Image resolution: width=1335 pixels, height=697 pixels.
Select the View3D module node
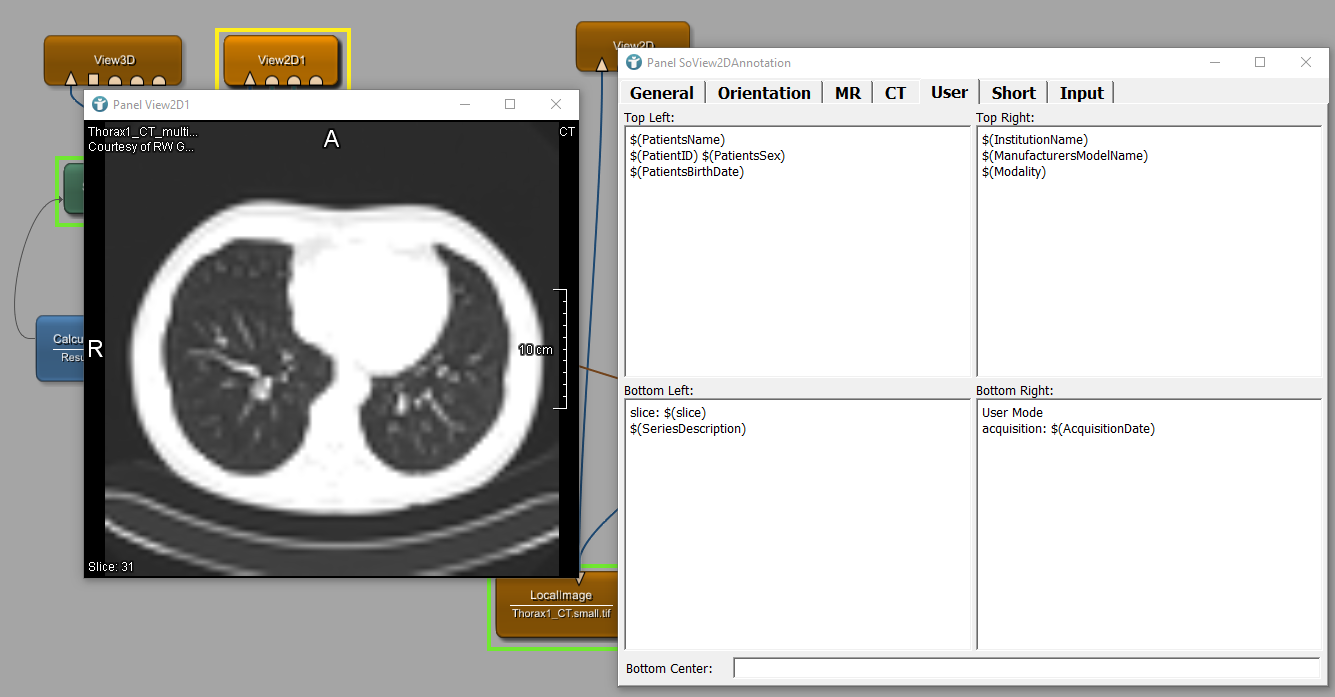point(112,58)
